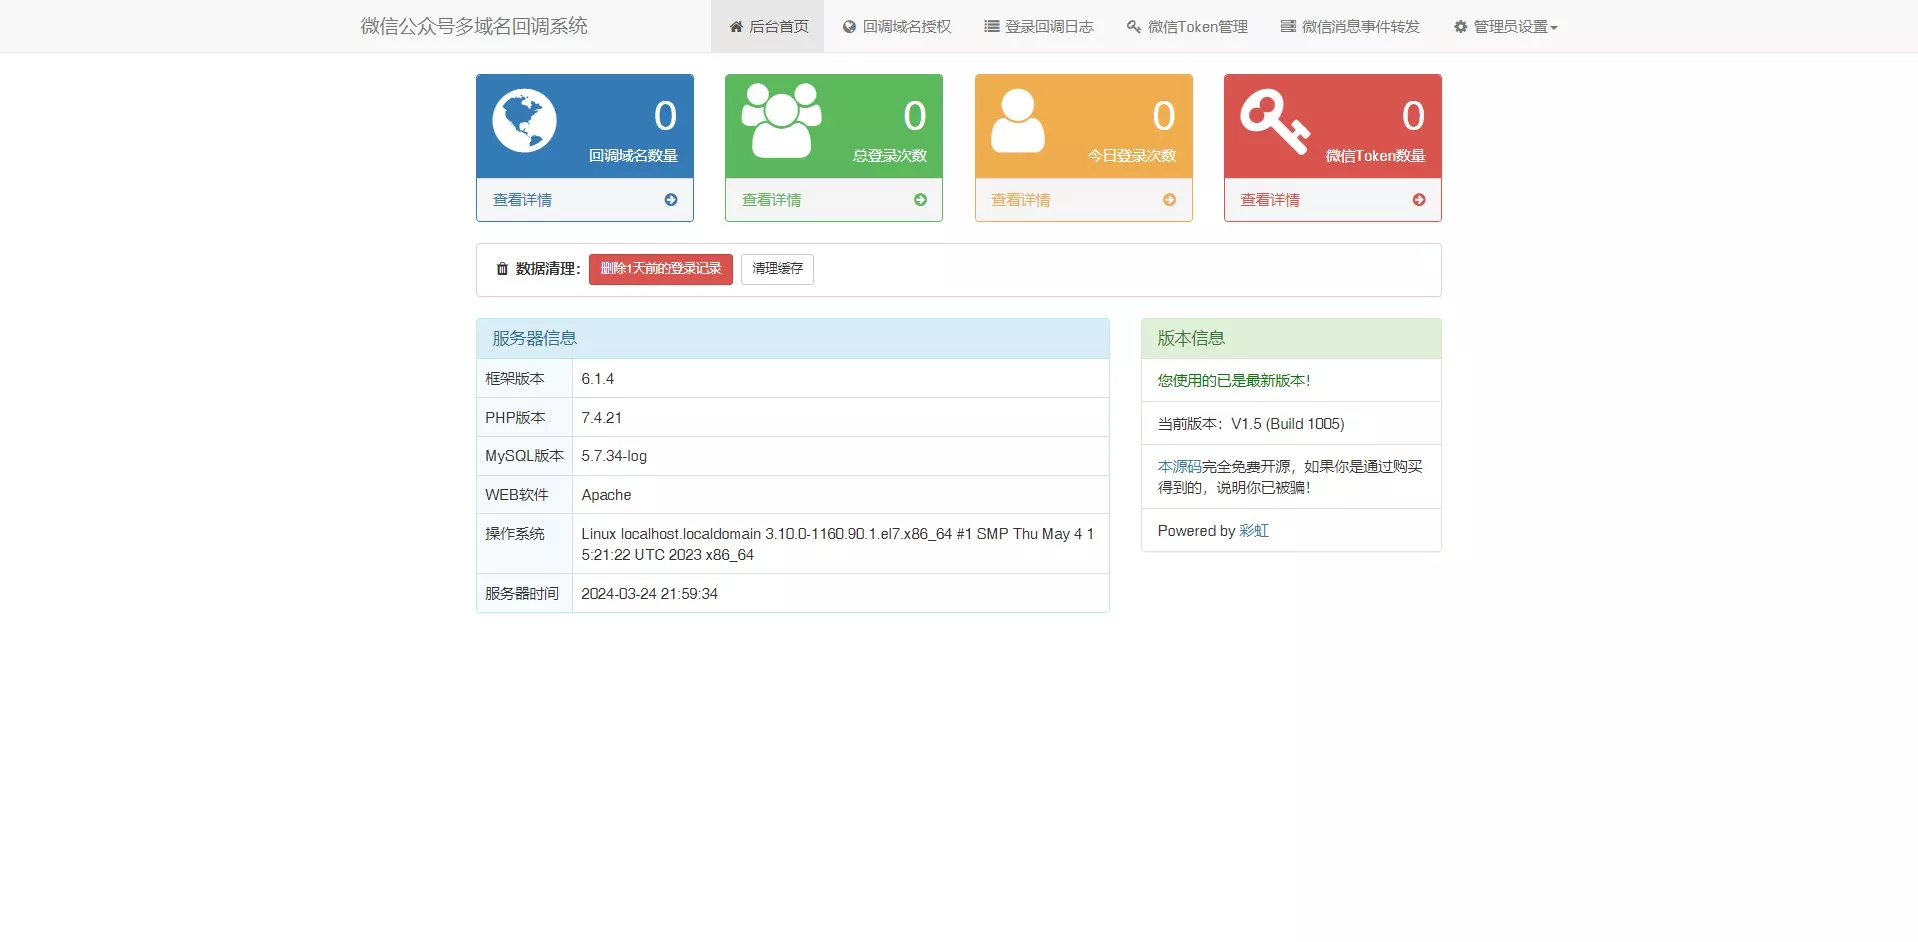Click the 微信Token数量 count label

pyautogui.click(x=1375, y=156)
